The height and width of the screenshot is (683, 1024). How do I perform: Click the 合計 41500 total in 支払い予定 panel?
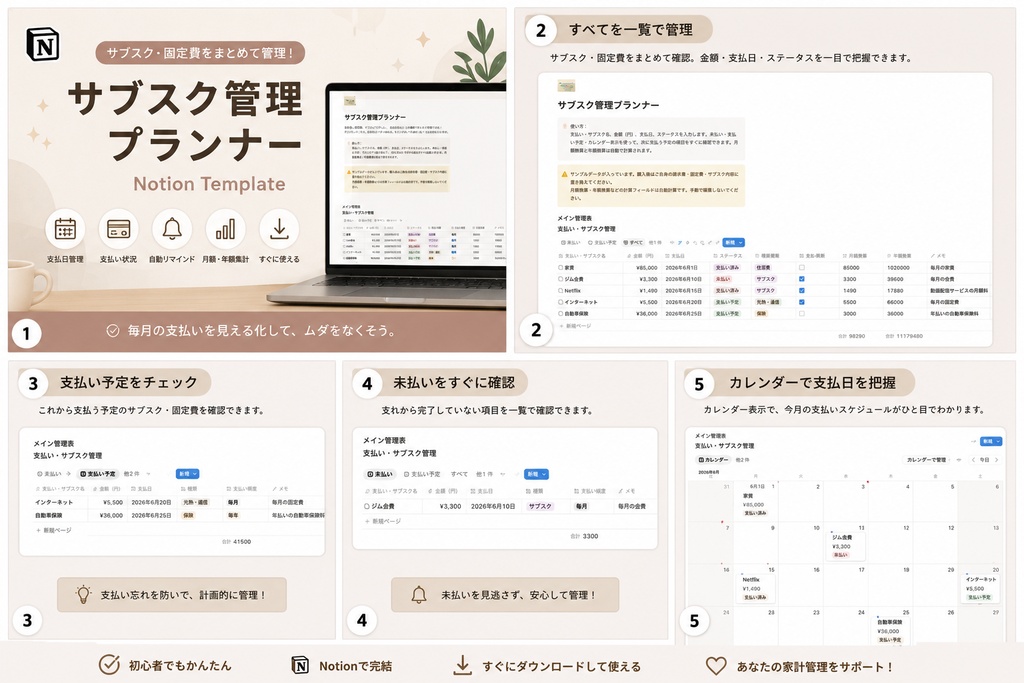236,541
